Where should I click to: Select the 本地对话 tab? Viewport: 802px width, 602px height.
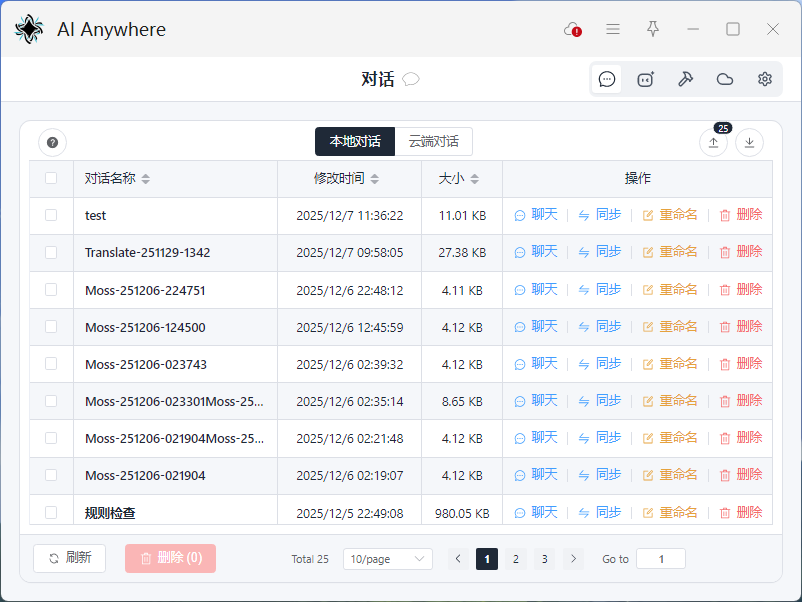(355, 142)
